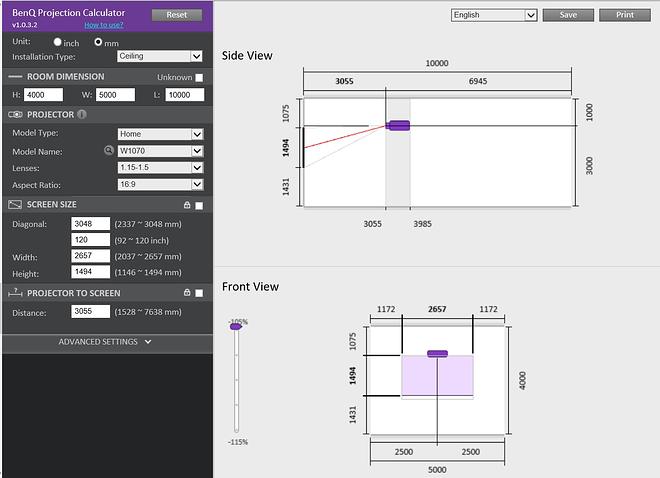The width and height of the screenshot is (660, 478).
Task: Click the (1528 ~ 7638 mm) distance range
Action: point(148,312)
